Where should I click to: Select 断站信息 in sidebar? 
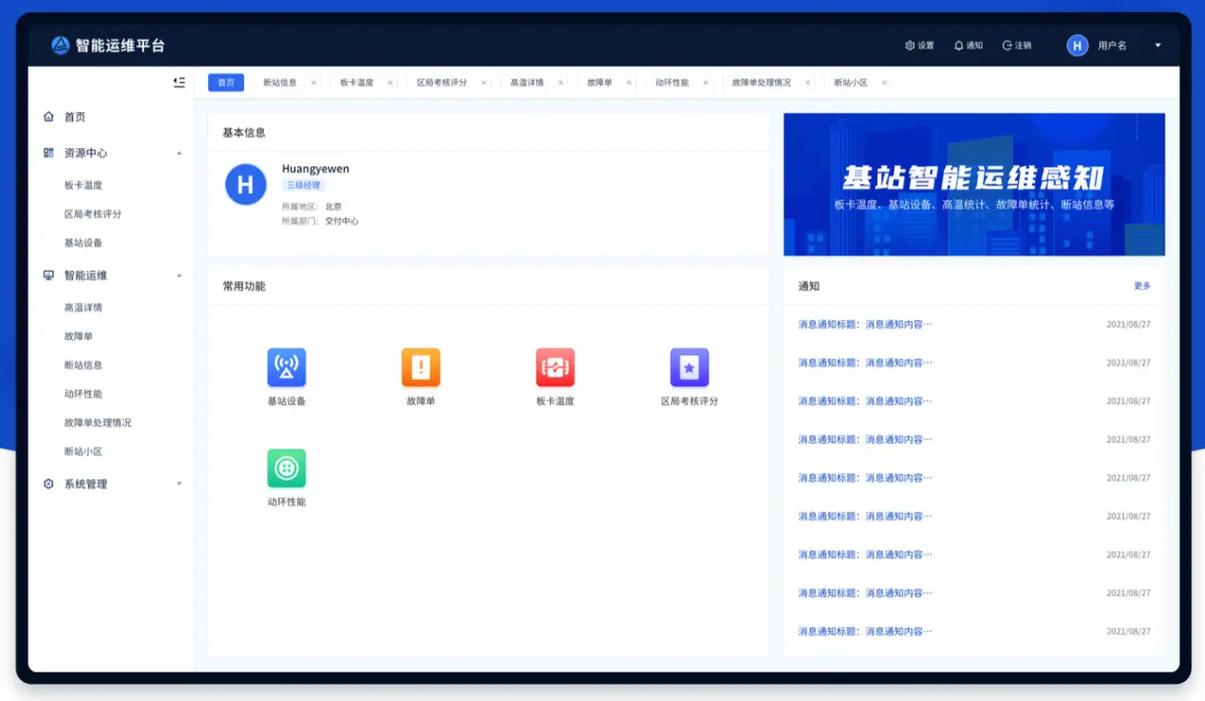83,365
